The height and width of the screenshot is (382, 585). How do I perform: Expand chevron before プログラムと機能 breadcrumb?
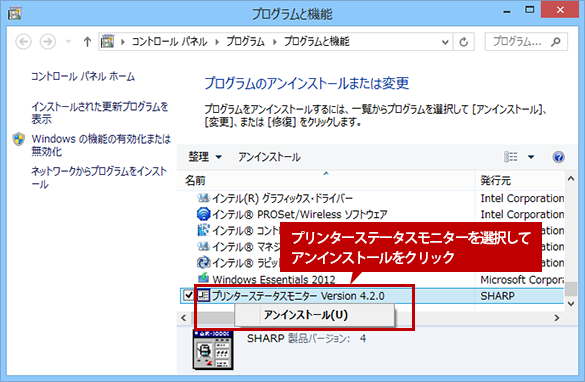click(x=275, y=42)
